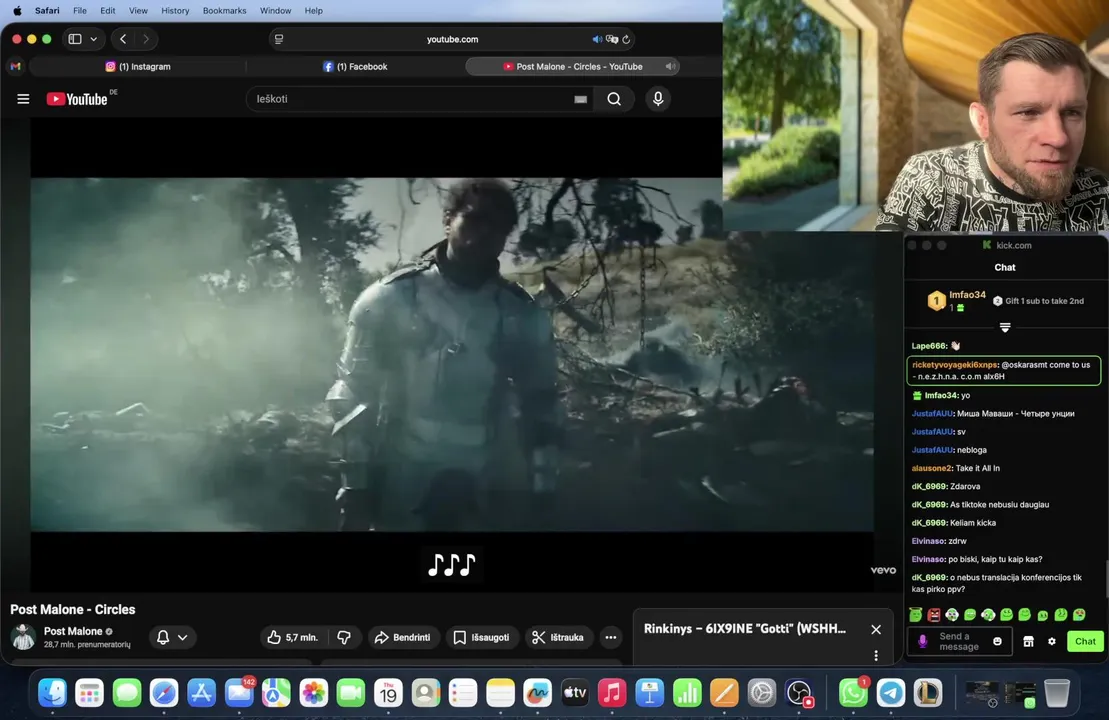Click the Bendrinti share button
The height and width of the screenshot is (720, 1109).
402,637
